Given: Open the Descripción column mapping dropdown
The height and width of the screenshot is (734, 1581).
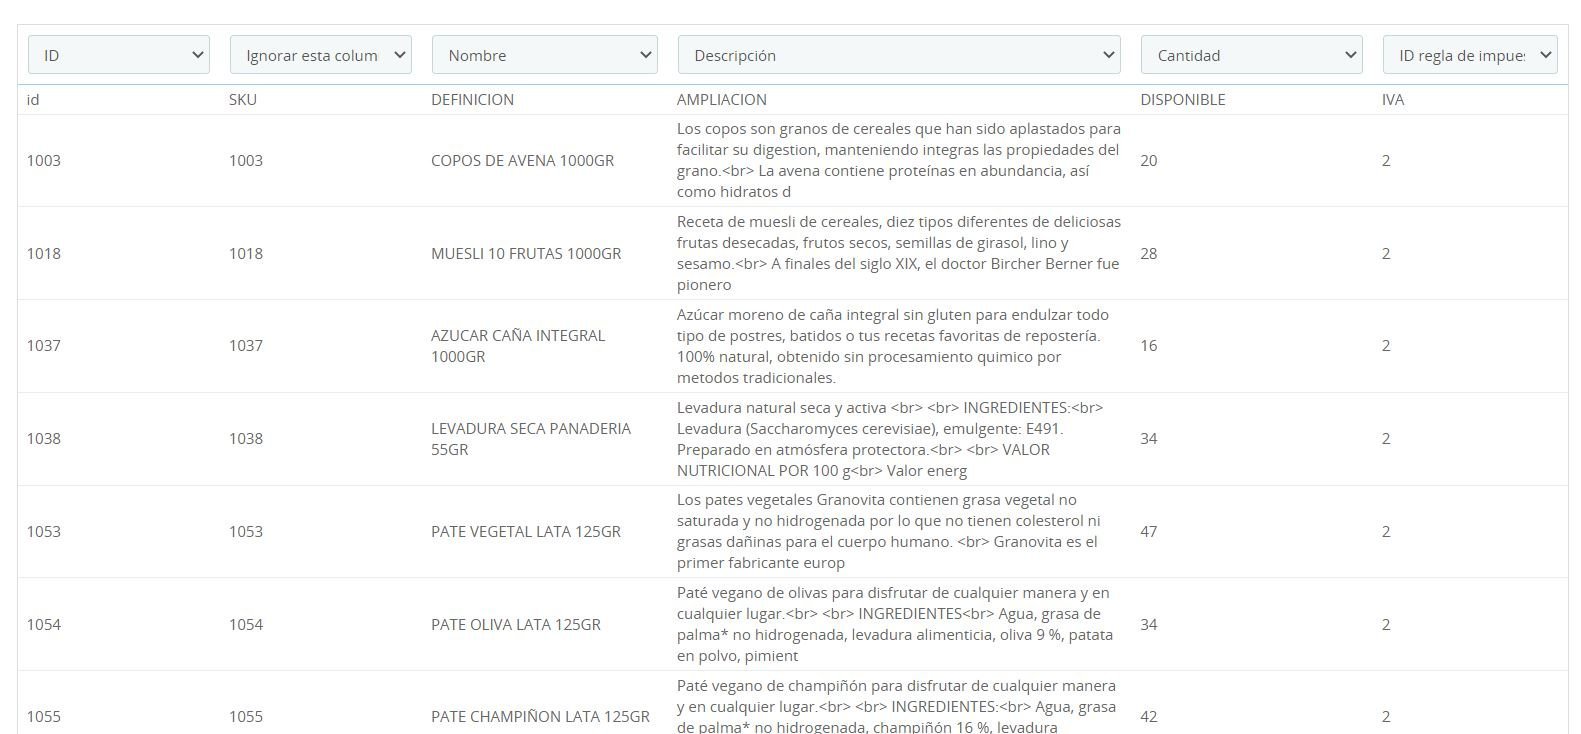Looking at the screenshot, I should click(899, 55).
